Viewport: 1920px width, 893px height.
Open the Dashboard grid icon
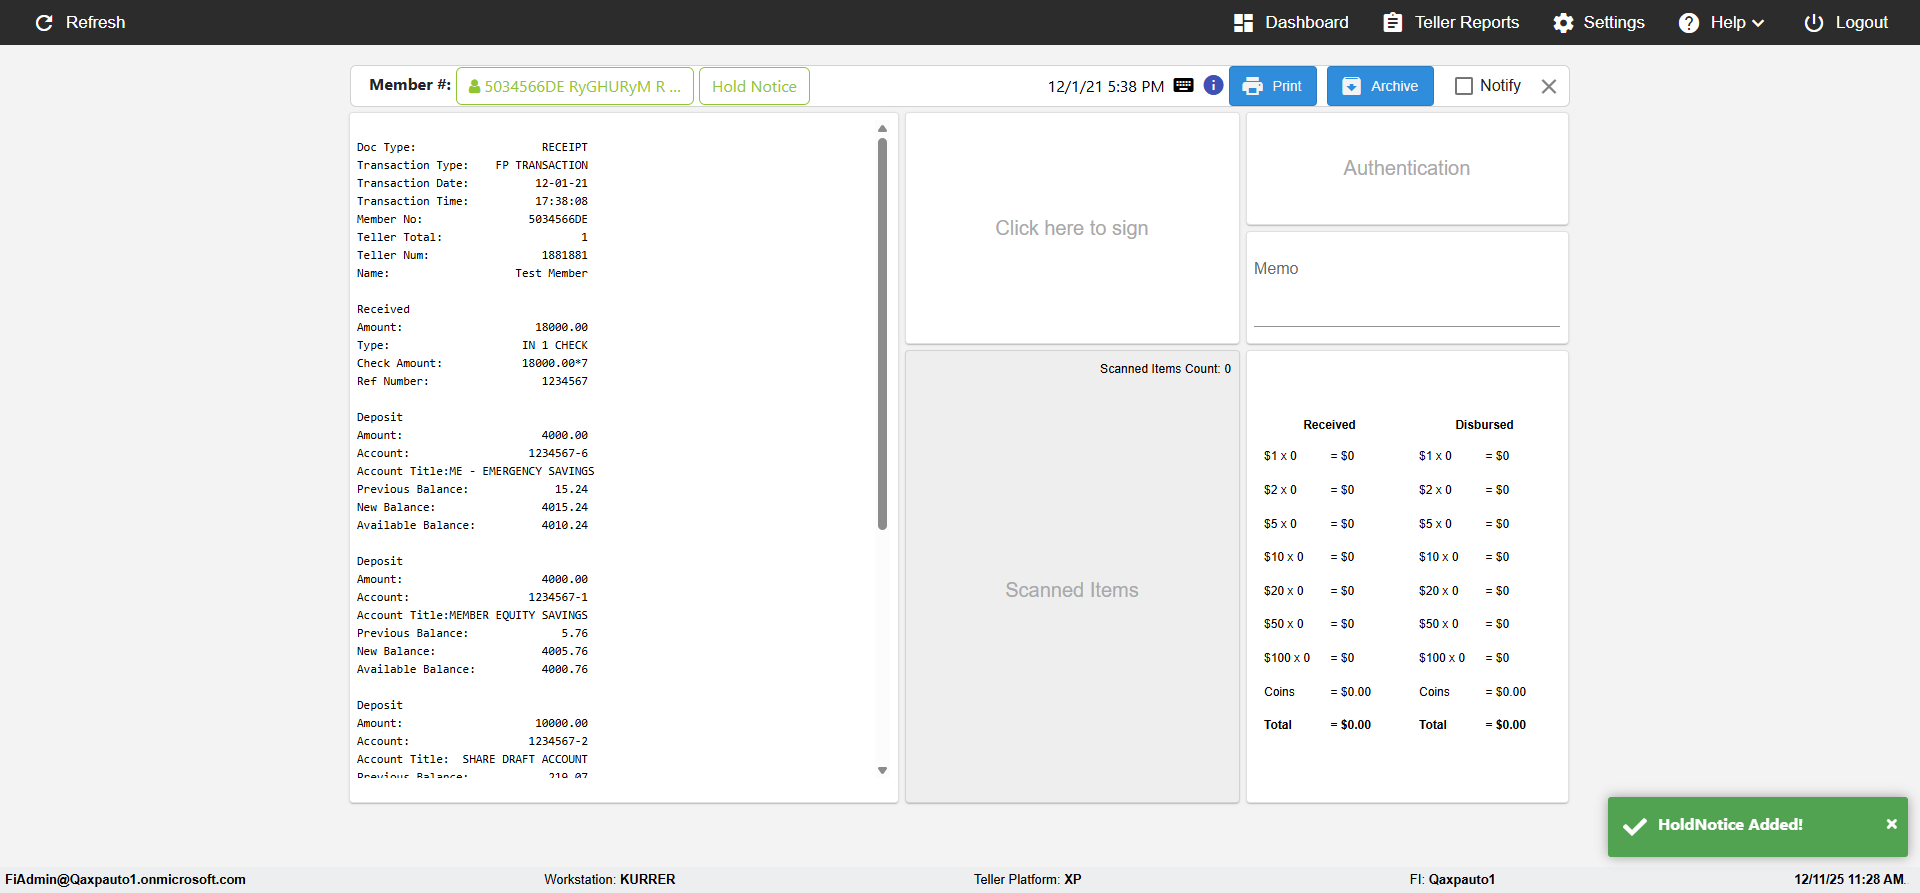(x=1243, y=22)
